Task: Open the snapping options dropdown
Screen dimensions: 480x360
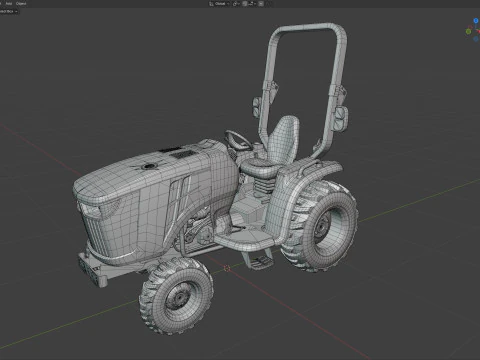Action: 252,4
